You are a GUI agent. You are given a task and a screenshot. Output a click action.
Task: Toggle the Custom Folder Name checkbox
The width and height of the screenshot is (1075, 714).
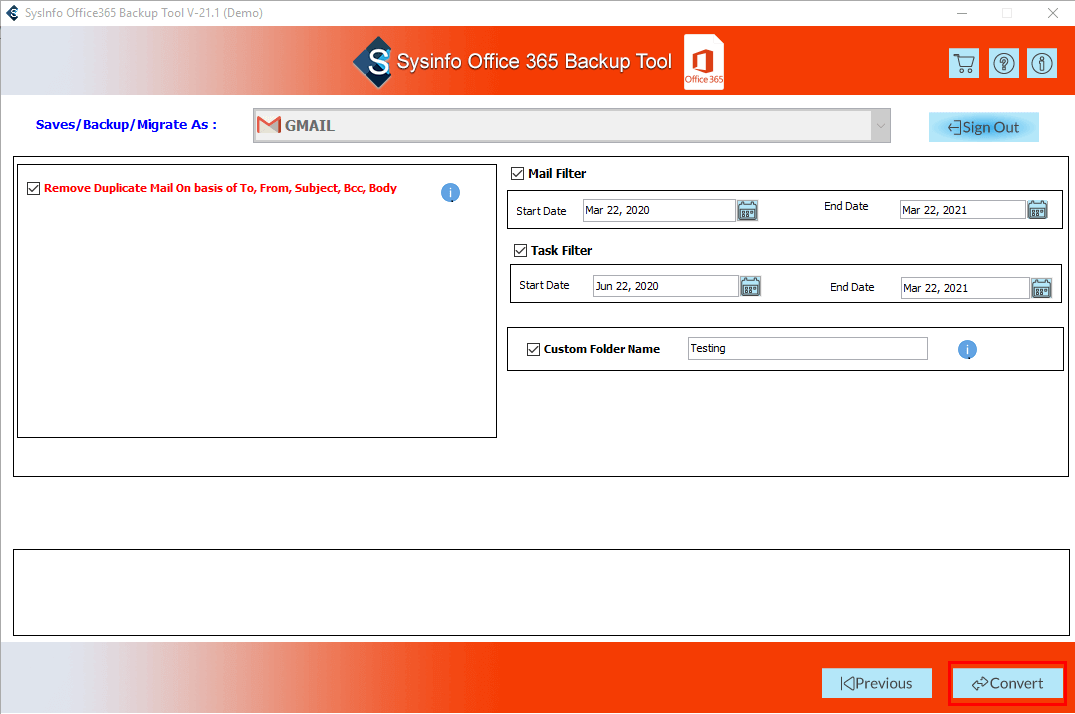533,349
